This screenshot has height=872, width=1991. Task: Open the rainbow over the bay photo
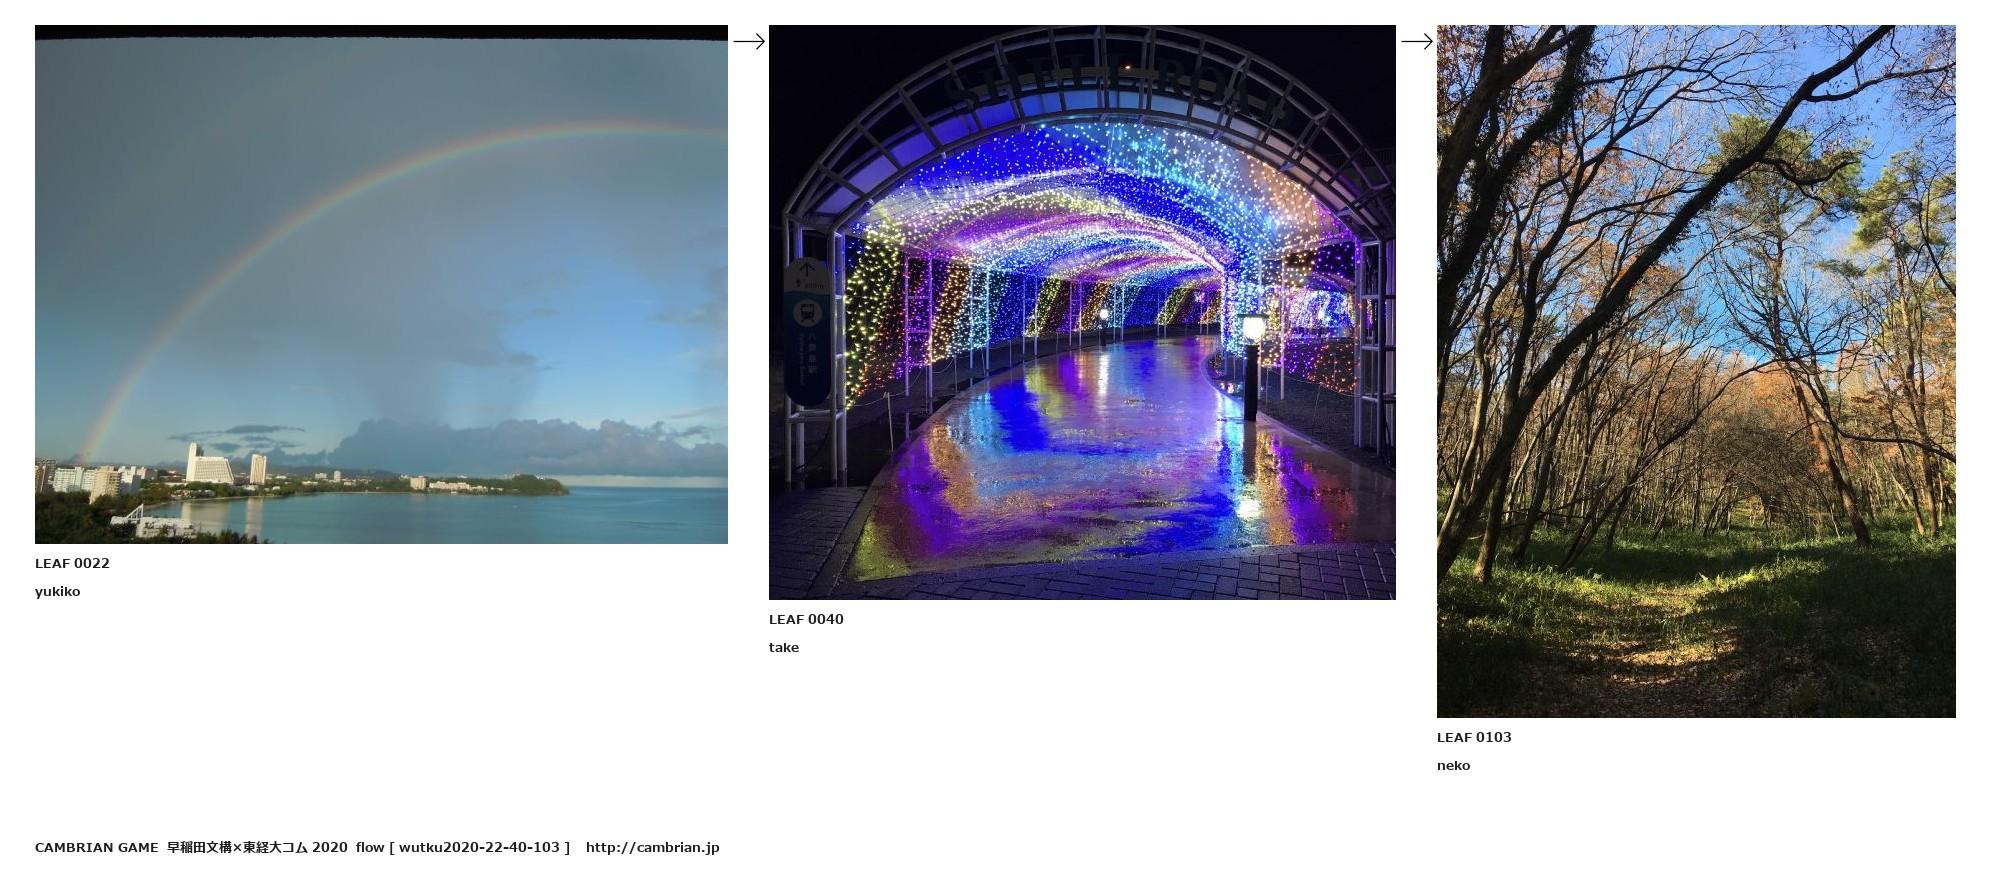(381, 285)
